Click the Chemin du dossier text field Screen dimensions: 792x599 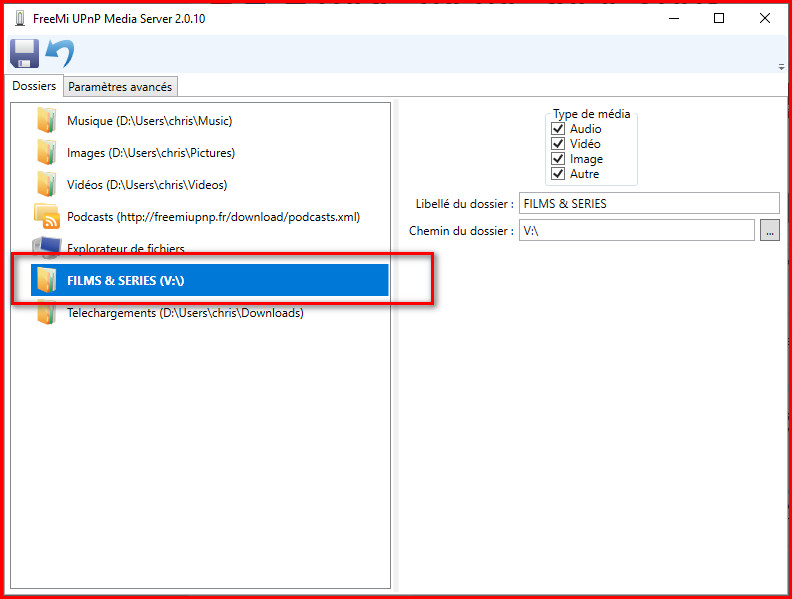point(636,230)
